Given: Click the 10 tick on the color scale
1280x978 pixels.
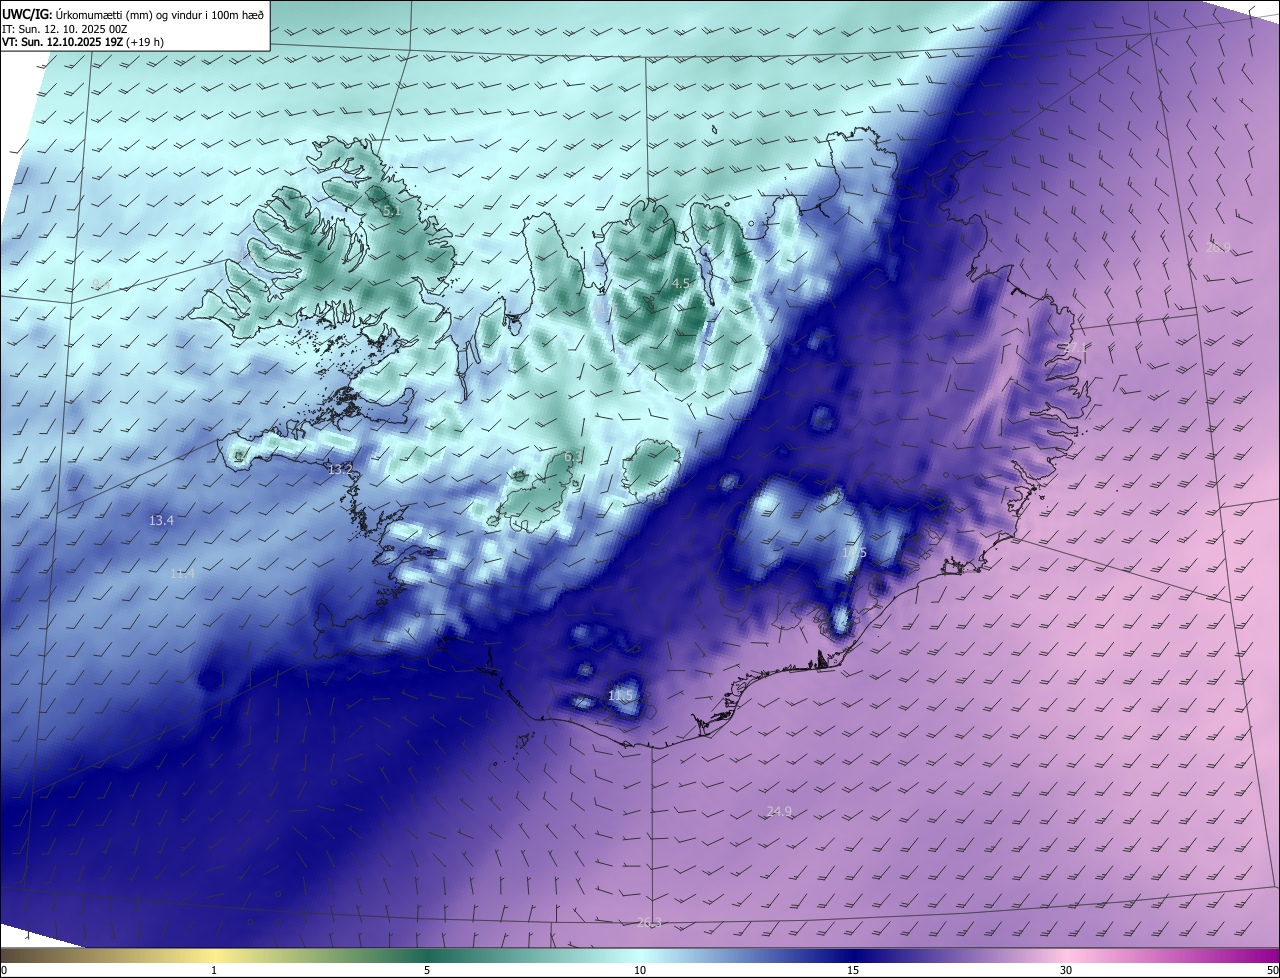Looking at the screenshot, I should pos(640,971).
